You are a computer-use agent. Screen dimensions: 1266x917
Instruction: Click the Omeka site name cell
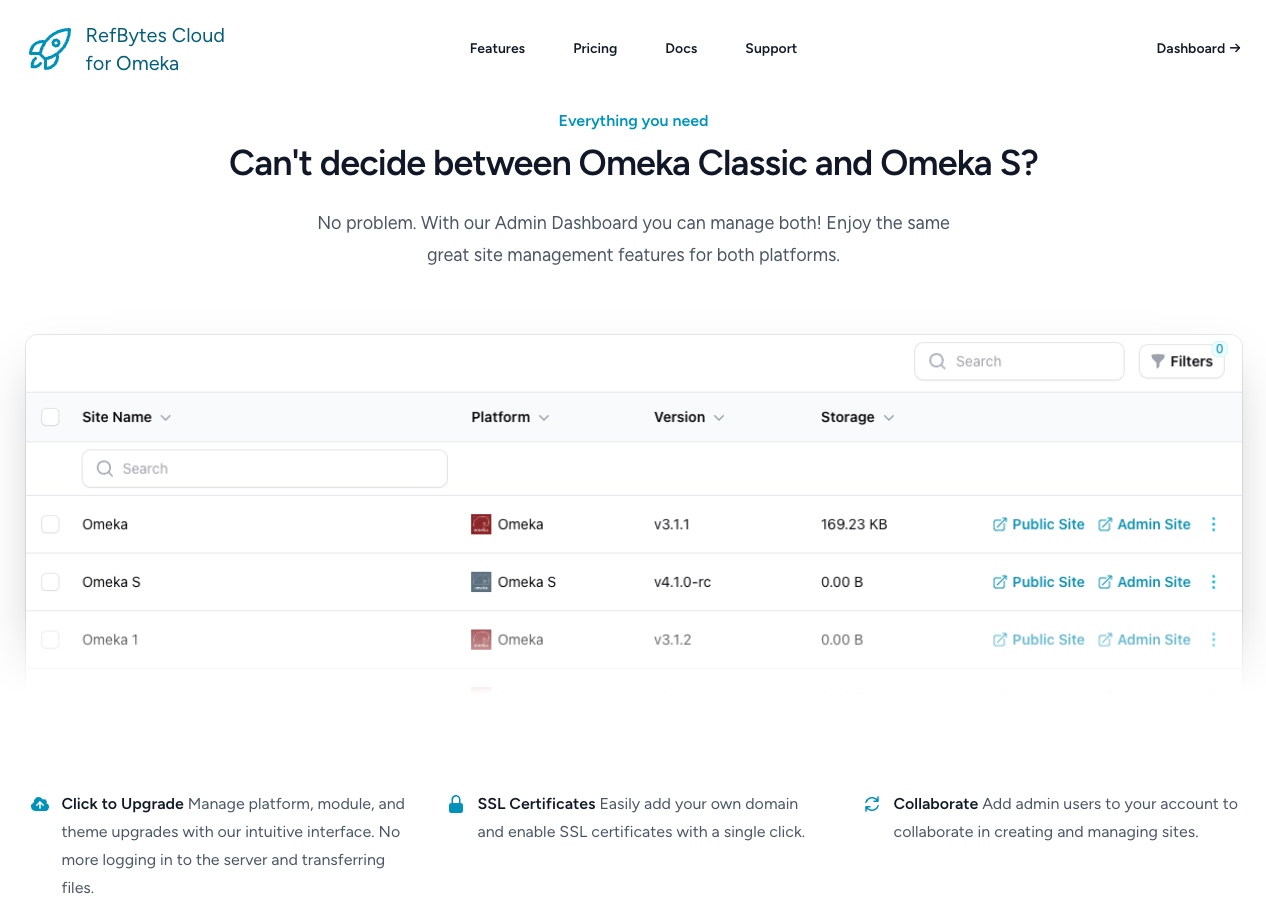click(x=105, y=524)
